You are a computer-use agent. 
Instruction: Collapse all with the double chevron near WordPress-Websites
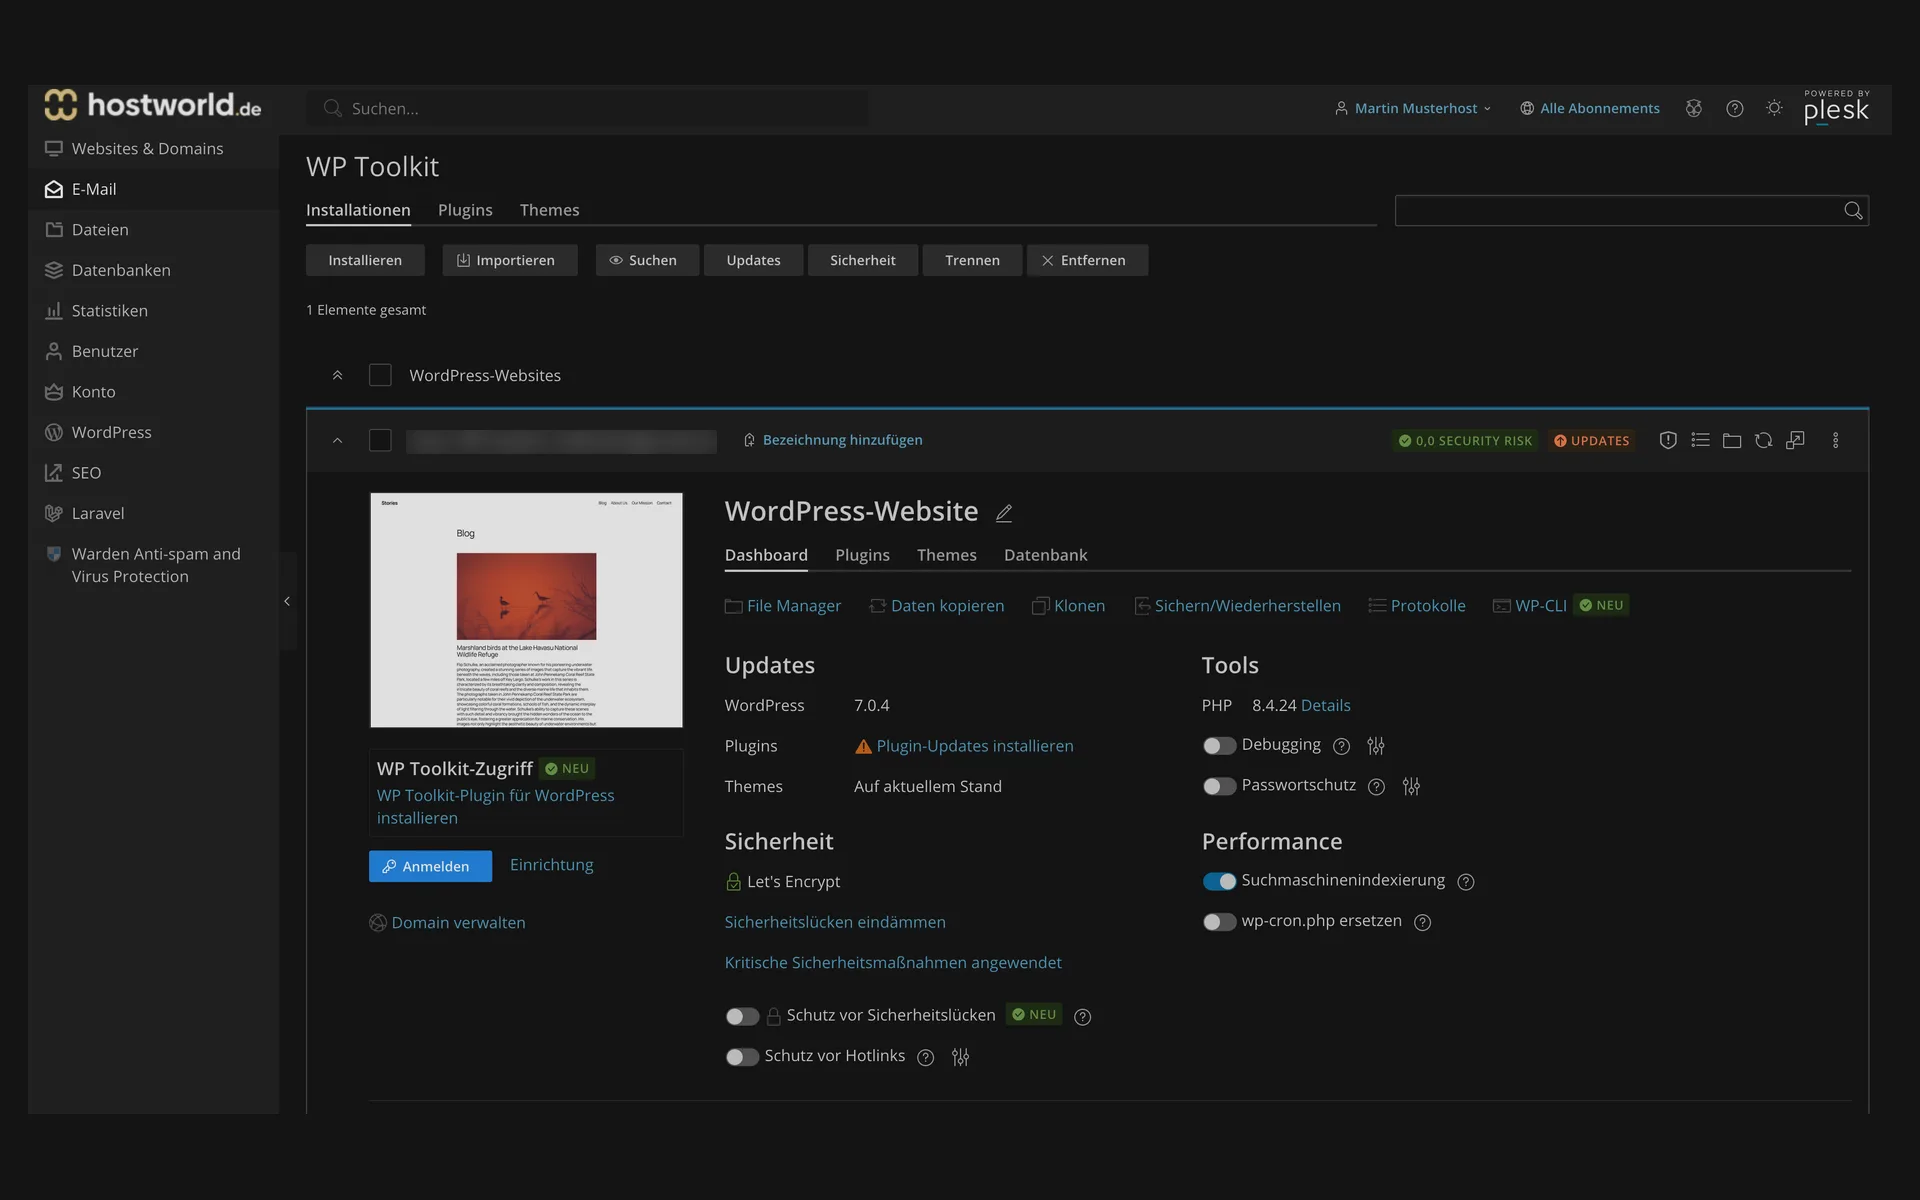(337, 375)
